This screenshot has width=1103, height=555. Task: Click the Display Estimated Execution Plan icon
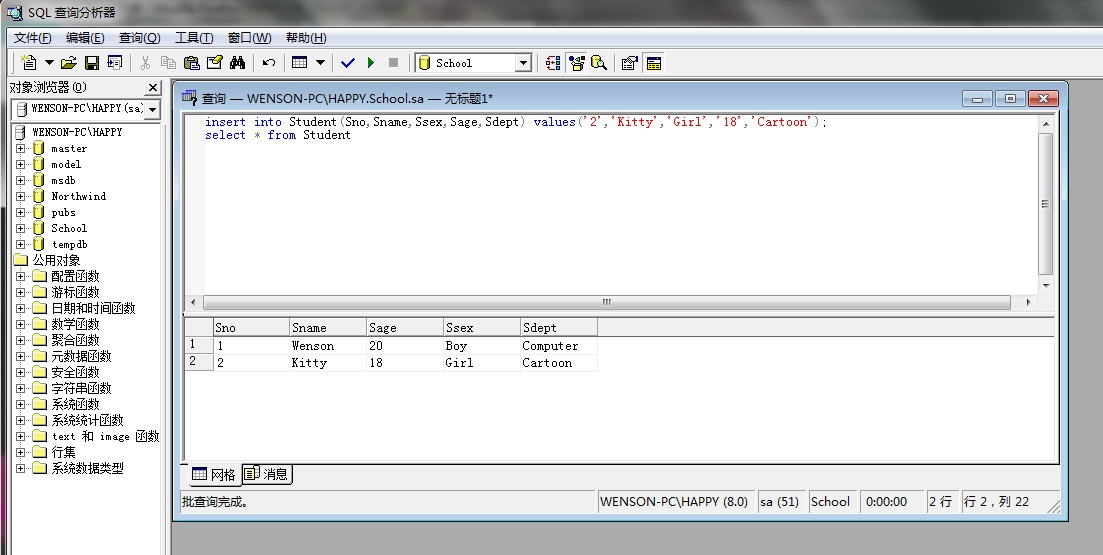click(553, 63)
